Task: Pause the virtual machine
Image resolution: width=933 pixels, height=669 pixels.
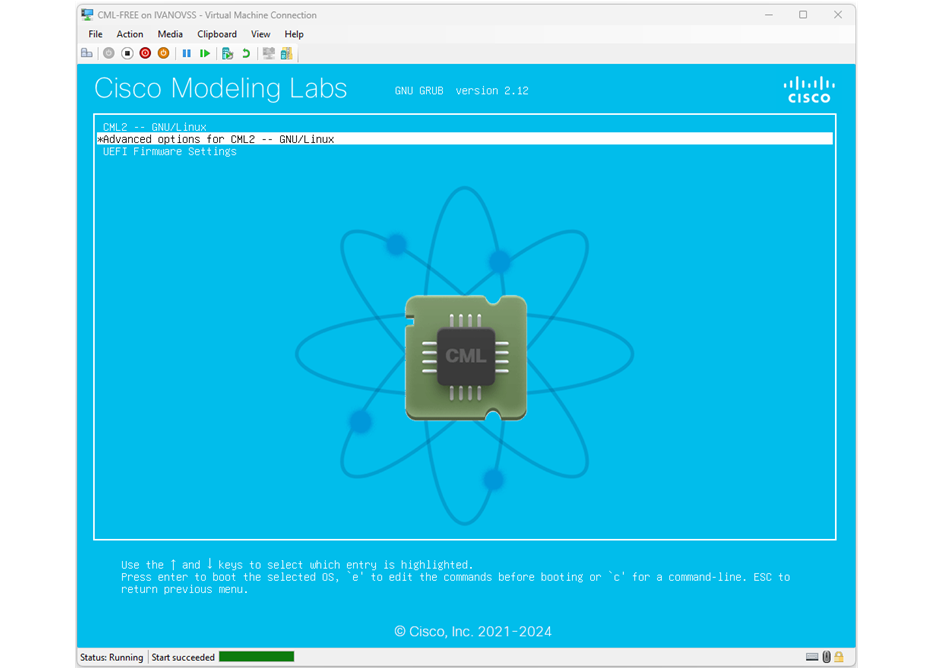Action: tap(186, 54)
